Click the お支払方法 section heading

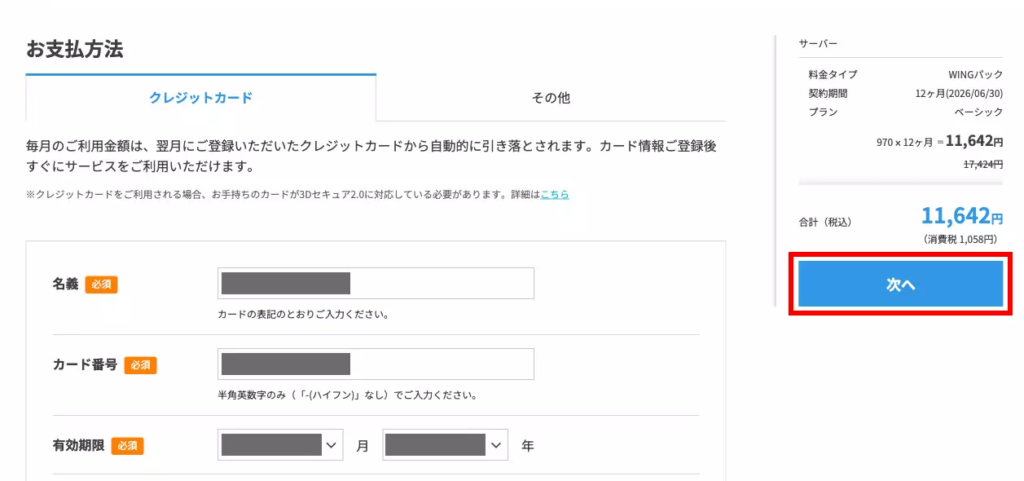(75, 49)
